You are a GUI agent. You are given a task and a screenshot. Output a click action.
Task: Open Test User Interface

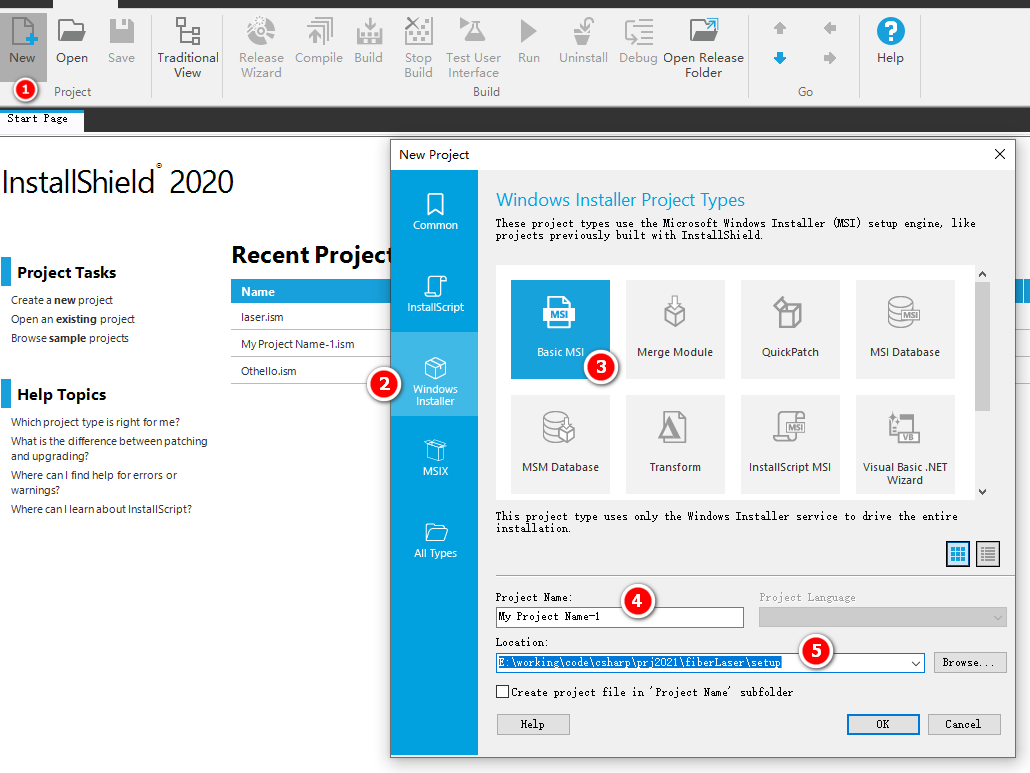pos(473,49)
